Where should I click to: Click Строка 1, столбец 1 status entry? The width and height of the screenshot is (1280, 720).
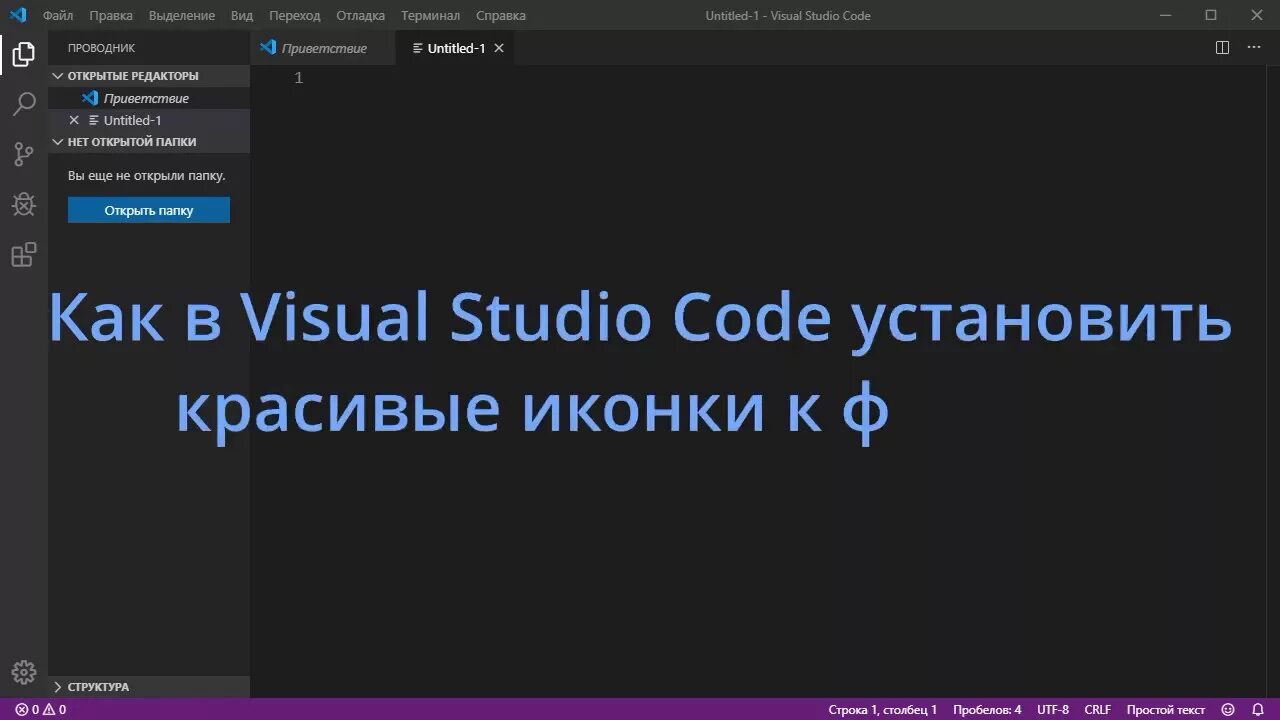tap(883, 710)
